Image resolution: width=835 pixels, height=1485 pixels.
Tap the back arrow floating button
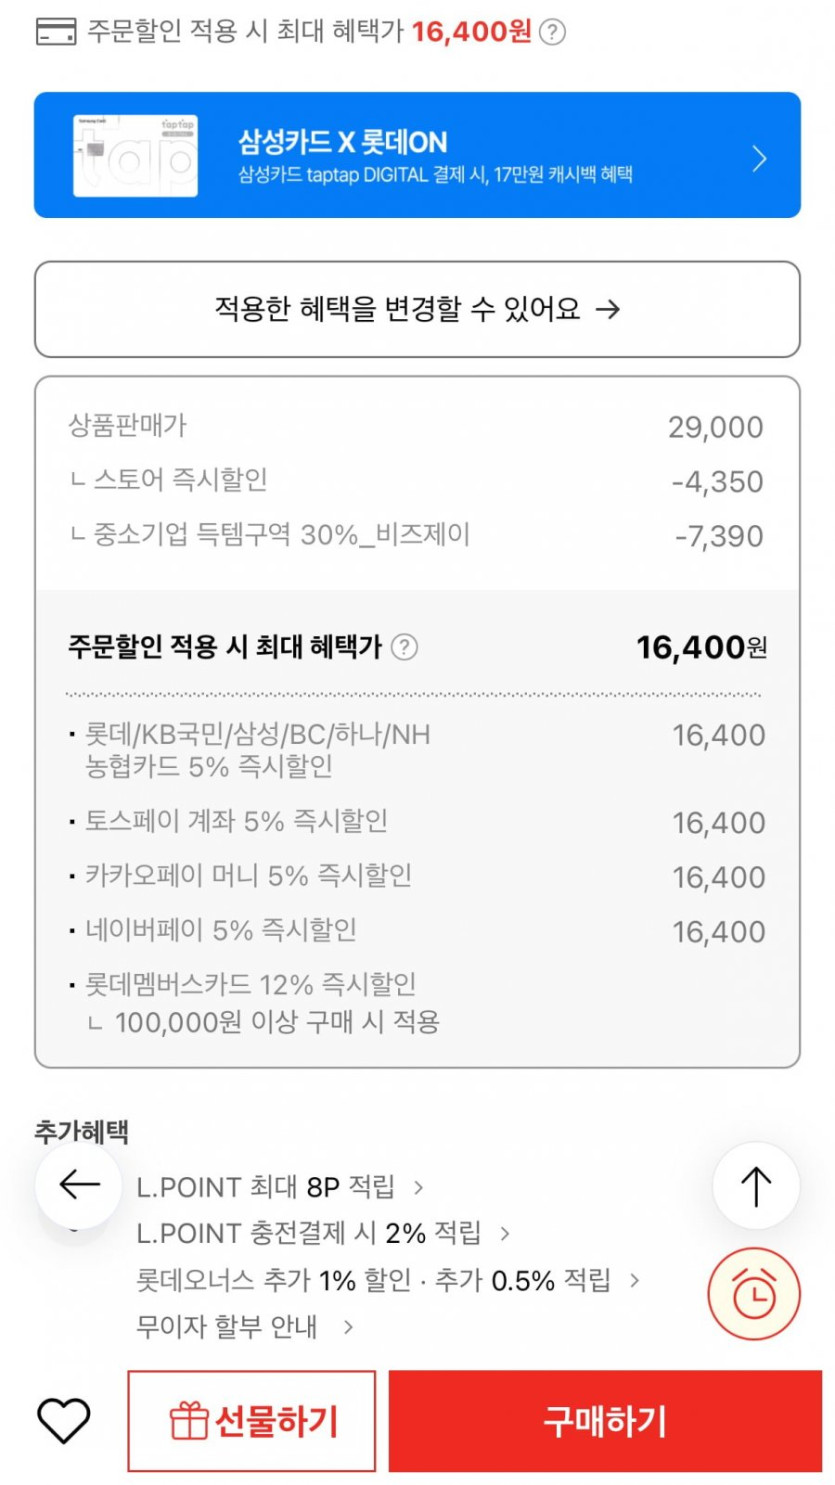(x=79, y=1185)
